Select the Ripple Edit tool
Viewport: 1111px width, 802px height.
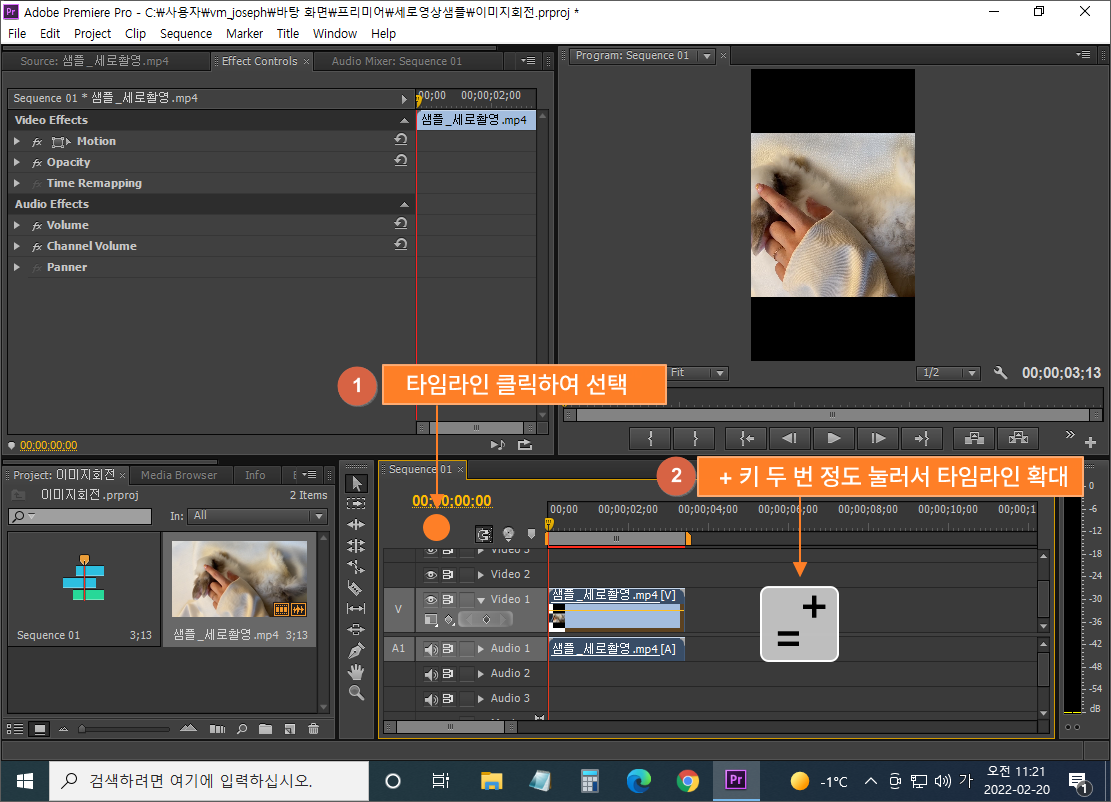356,525
